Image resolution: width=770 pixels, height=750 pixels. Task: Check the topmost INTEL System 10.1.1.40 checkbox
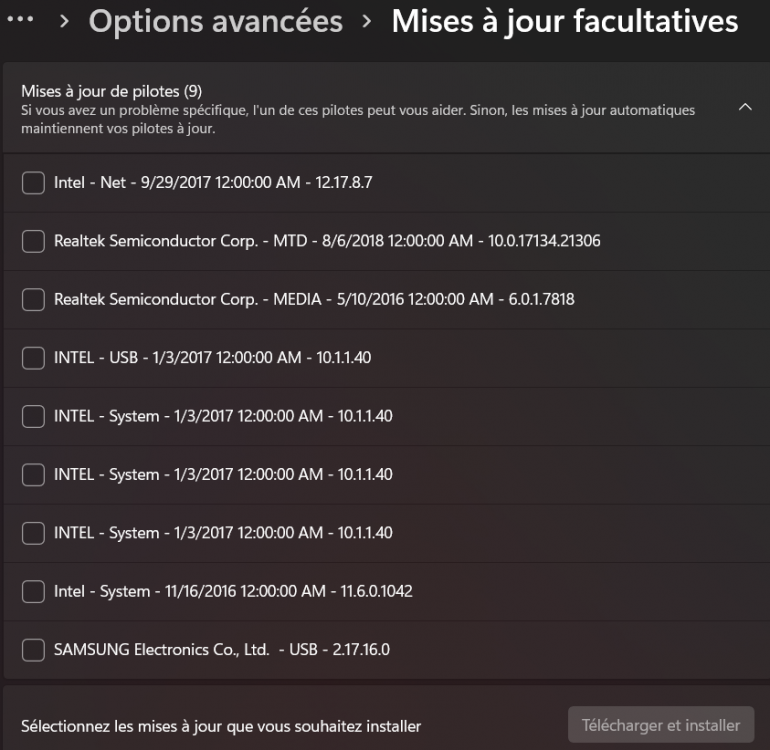[x=33, y=416]
